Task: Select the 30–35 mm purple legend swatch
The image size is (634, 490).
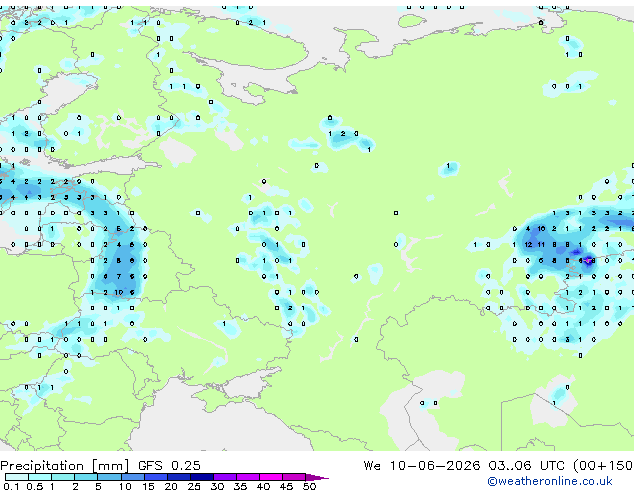Action: click(x=225, y=477)
